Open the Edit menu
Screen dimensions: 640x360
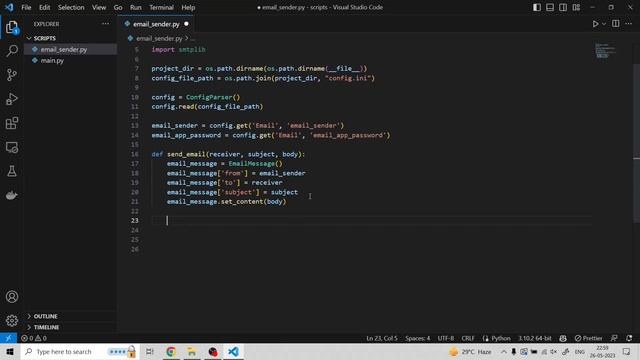tap(44, 7)
